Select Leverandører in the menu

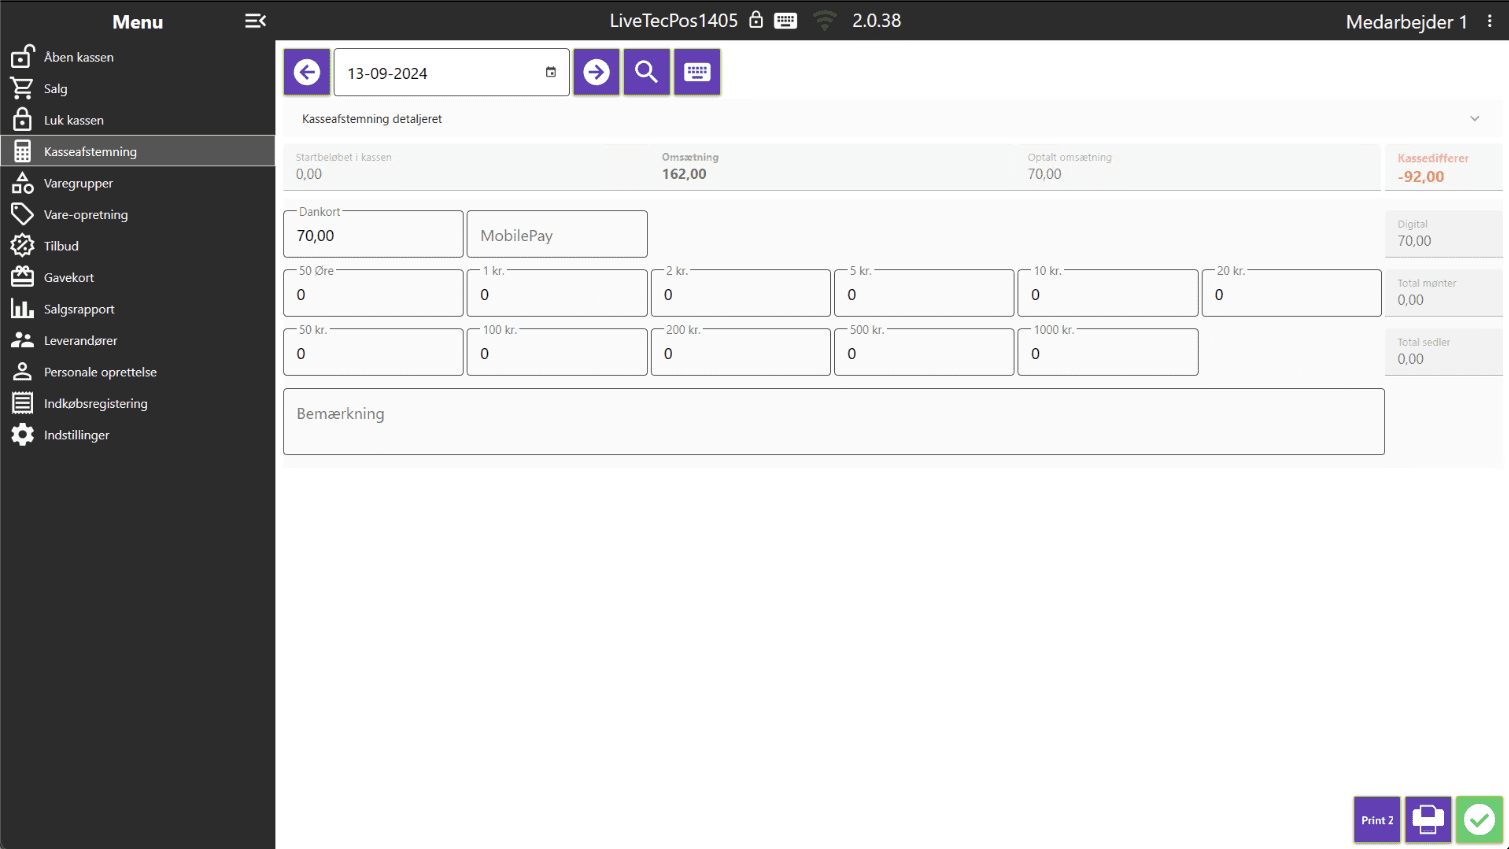click(138, 340)
